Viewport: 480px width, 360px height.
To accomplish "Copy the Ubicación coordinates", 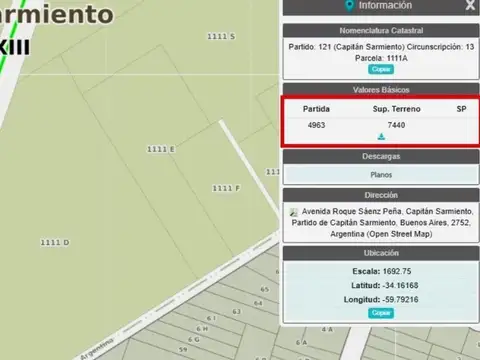I will click(381, 313).
